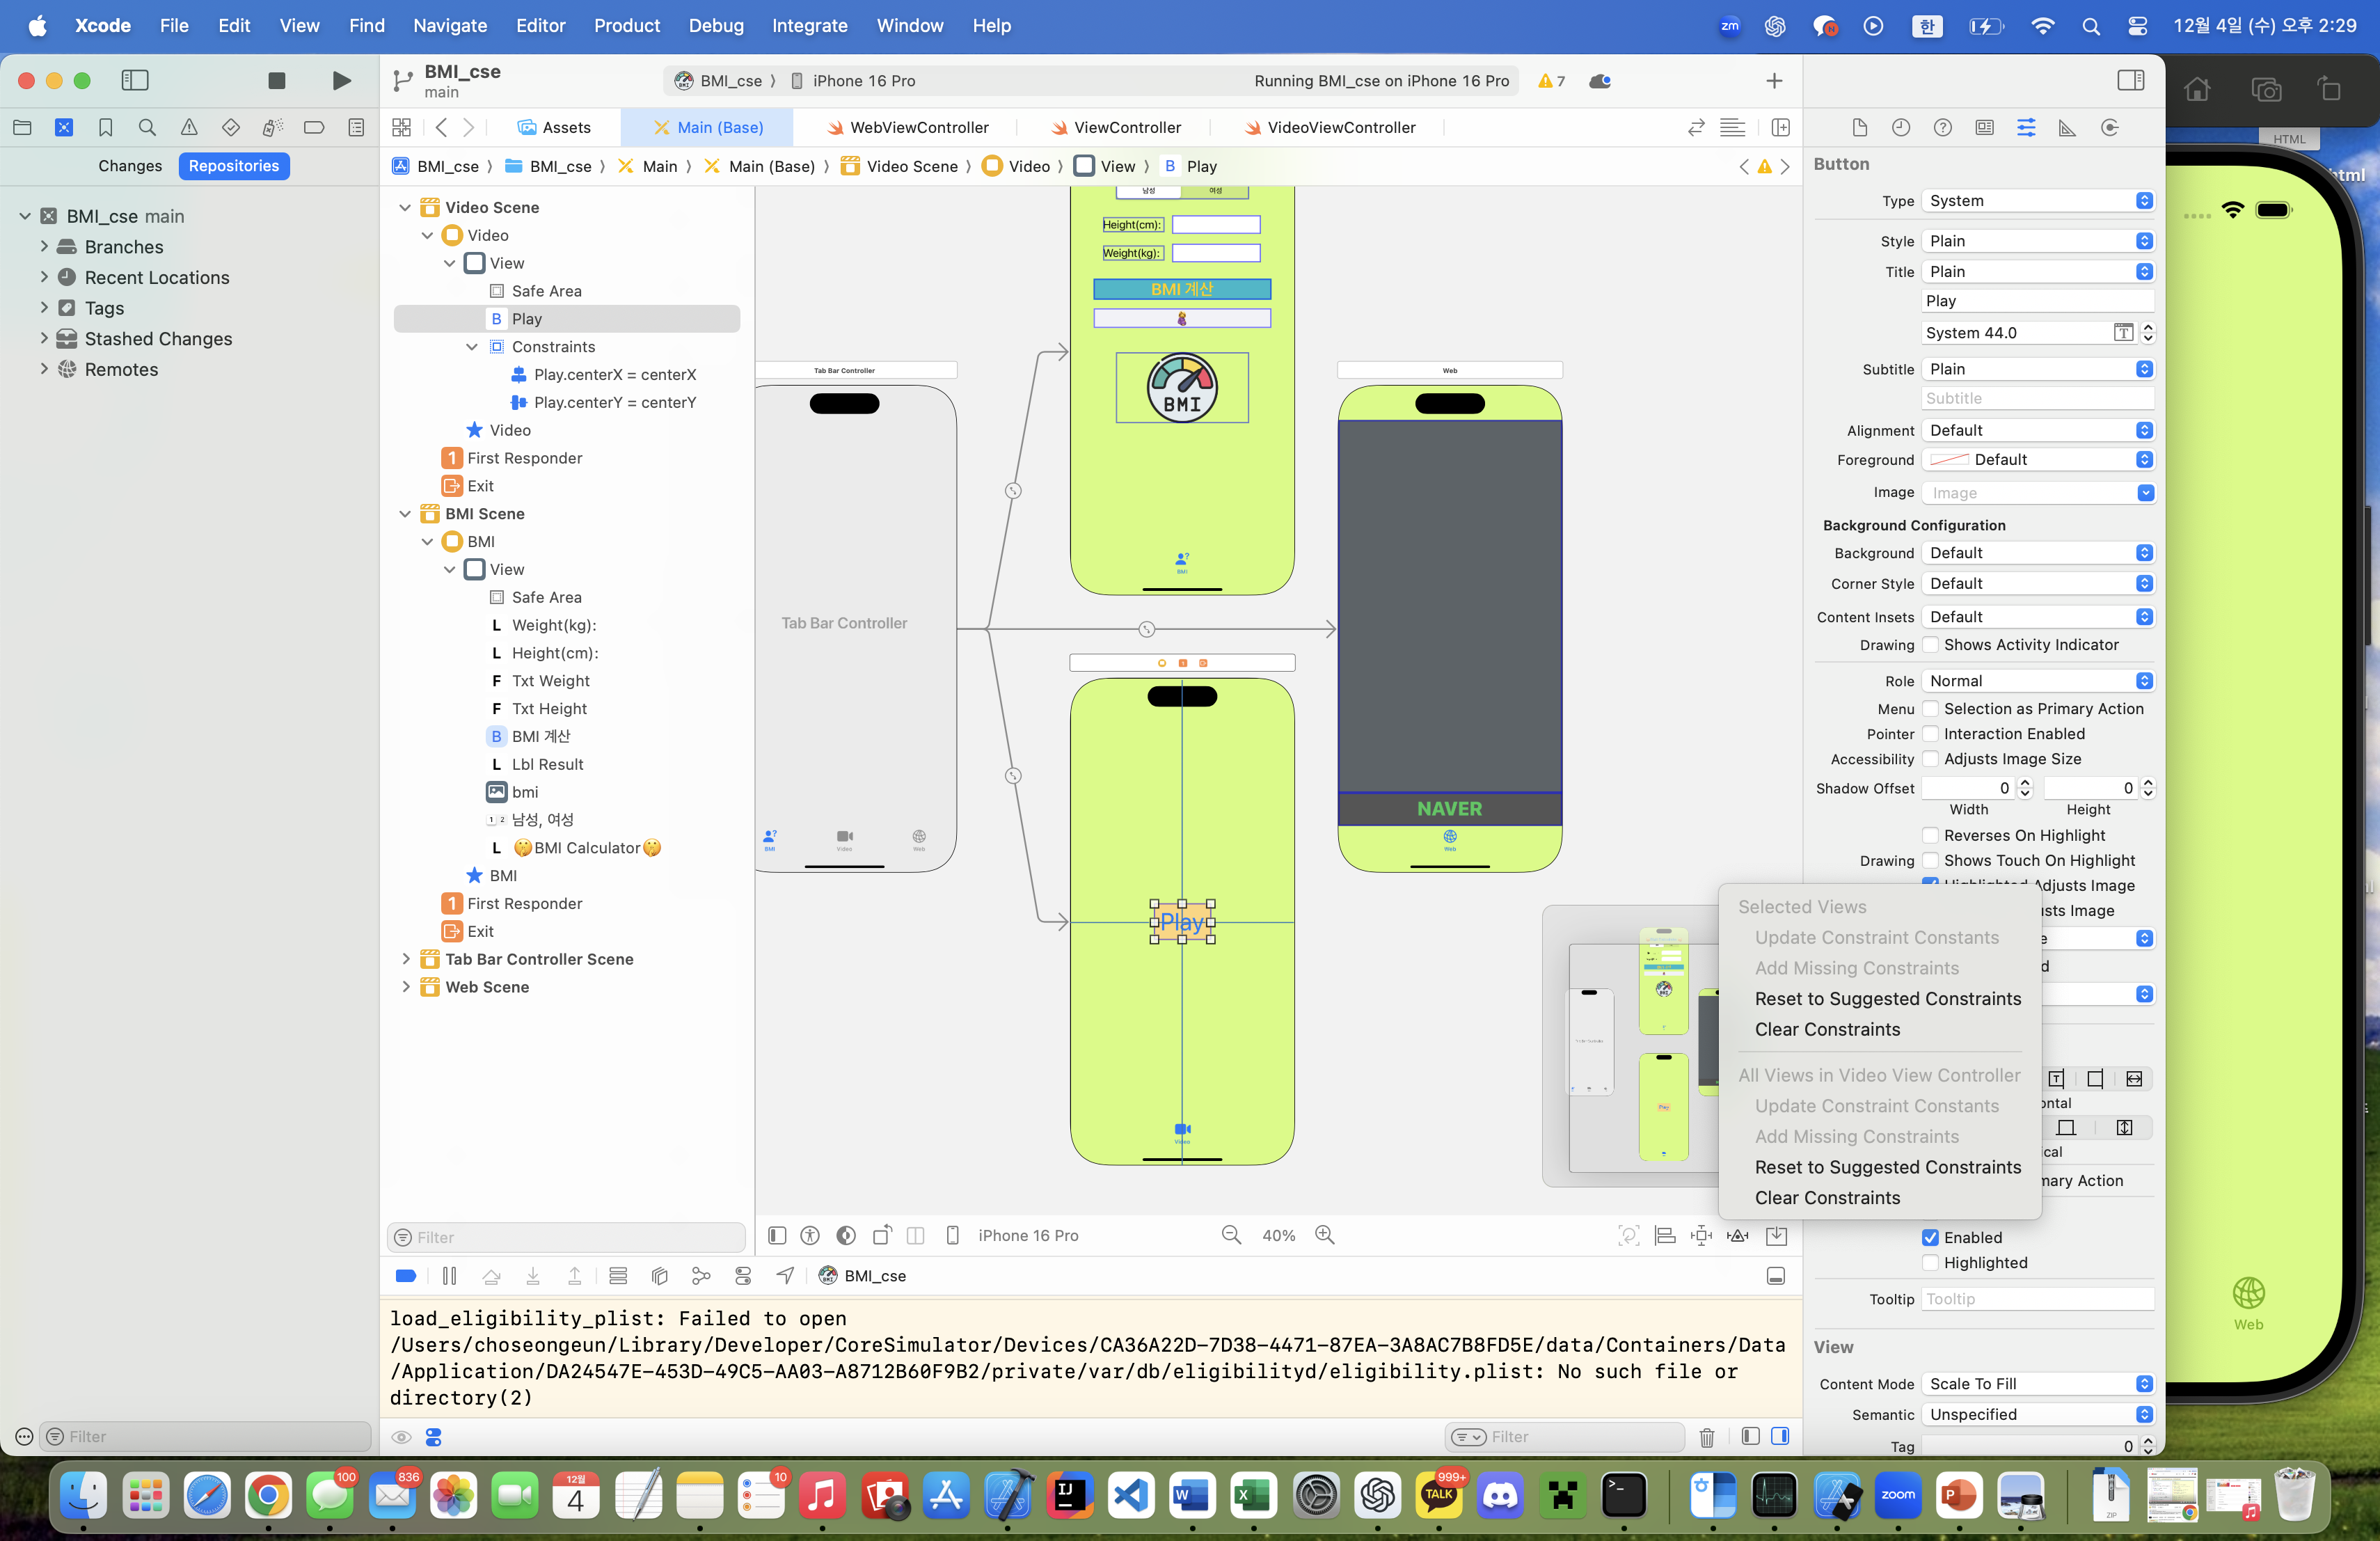
Task: Open the Size inspector ruler icon
Action: coord(2066,127)
